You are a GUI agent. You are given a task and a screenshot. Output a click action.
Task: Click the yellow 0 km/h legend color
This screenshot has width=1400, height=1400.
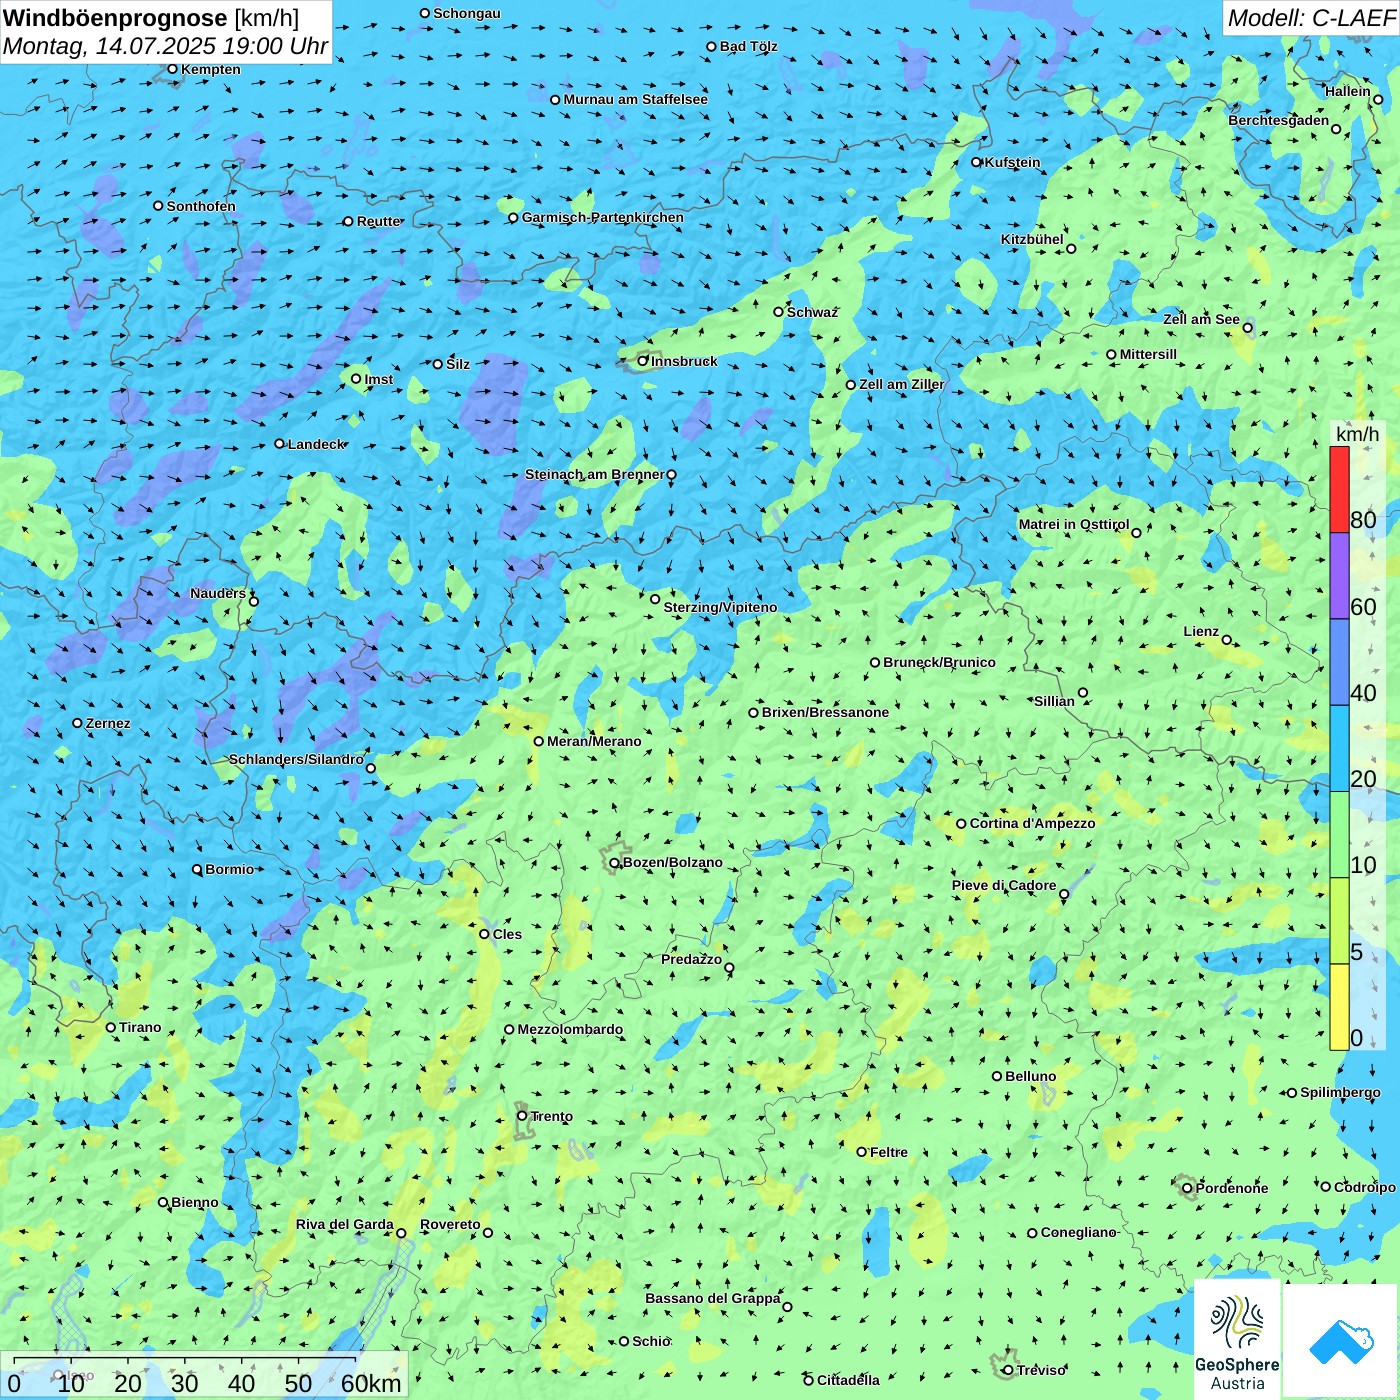click(1339, 1007)
